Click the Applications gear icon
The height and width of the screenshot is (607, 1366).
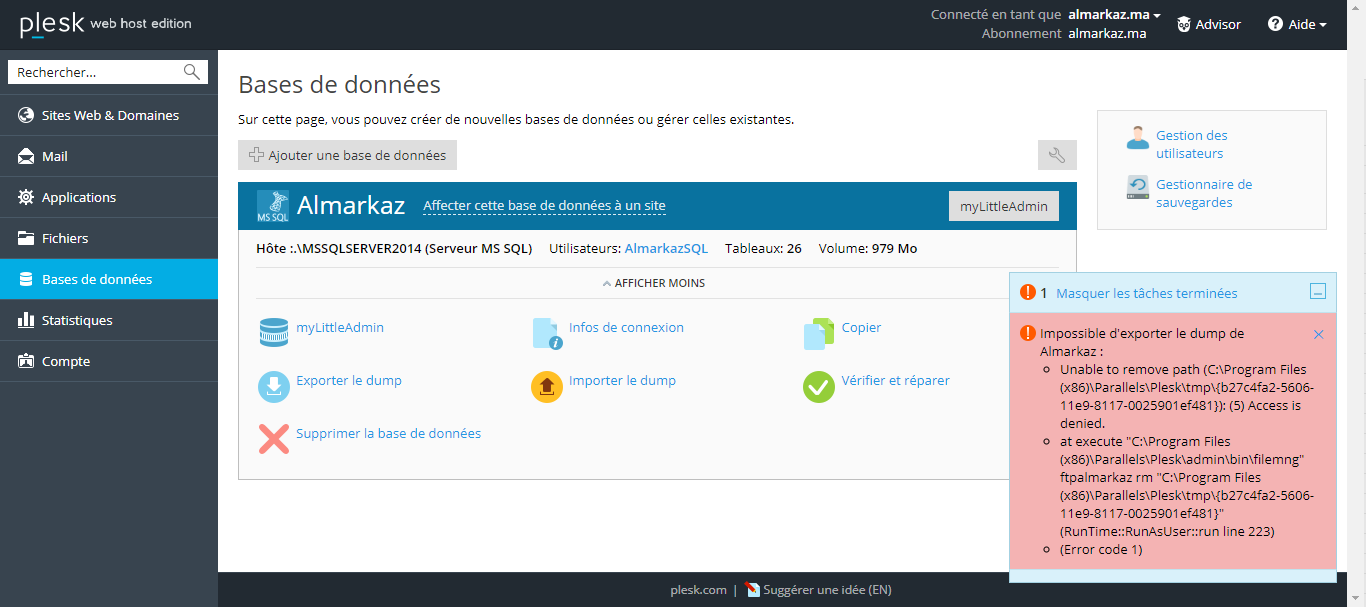click(x=26, y=197)
